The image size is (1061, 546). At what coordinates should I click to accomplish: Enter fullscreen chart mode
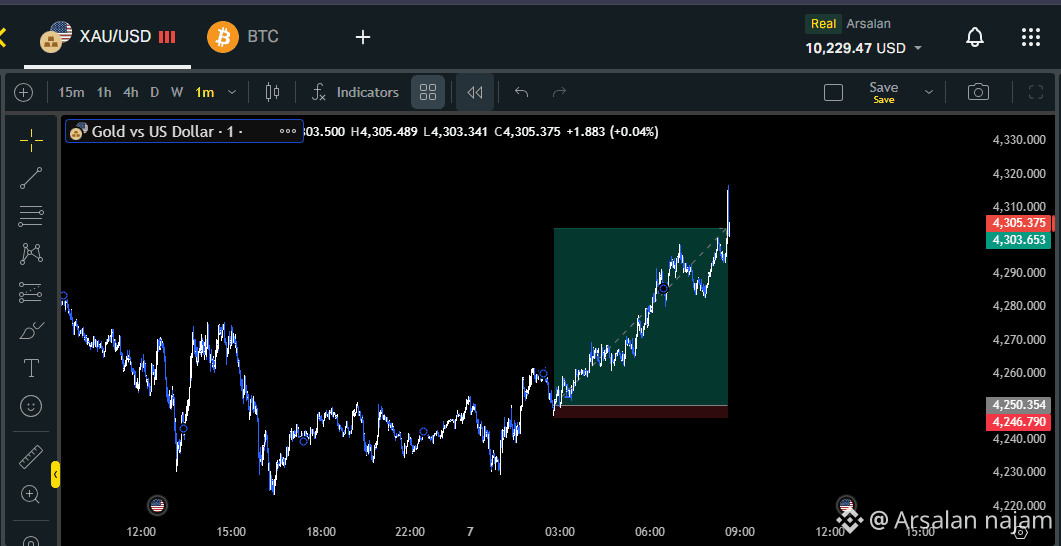point(1035,93)
